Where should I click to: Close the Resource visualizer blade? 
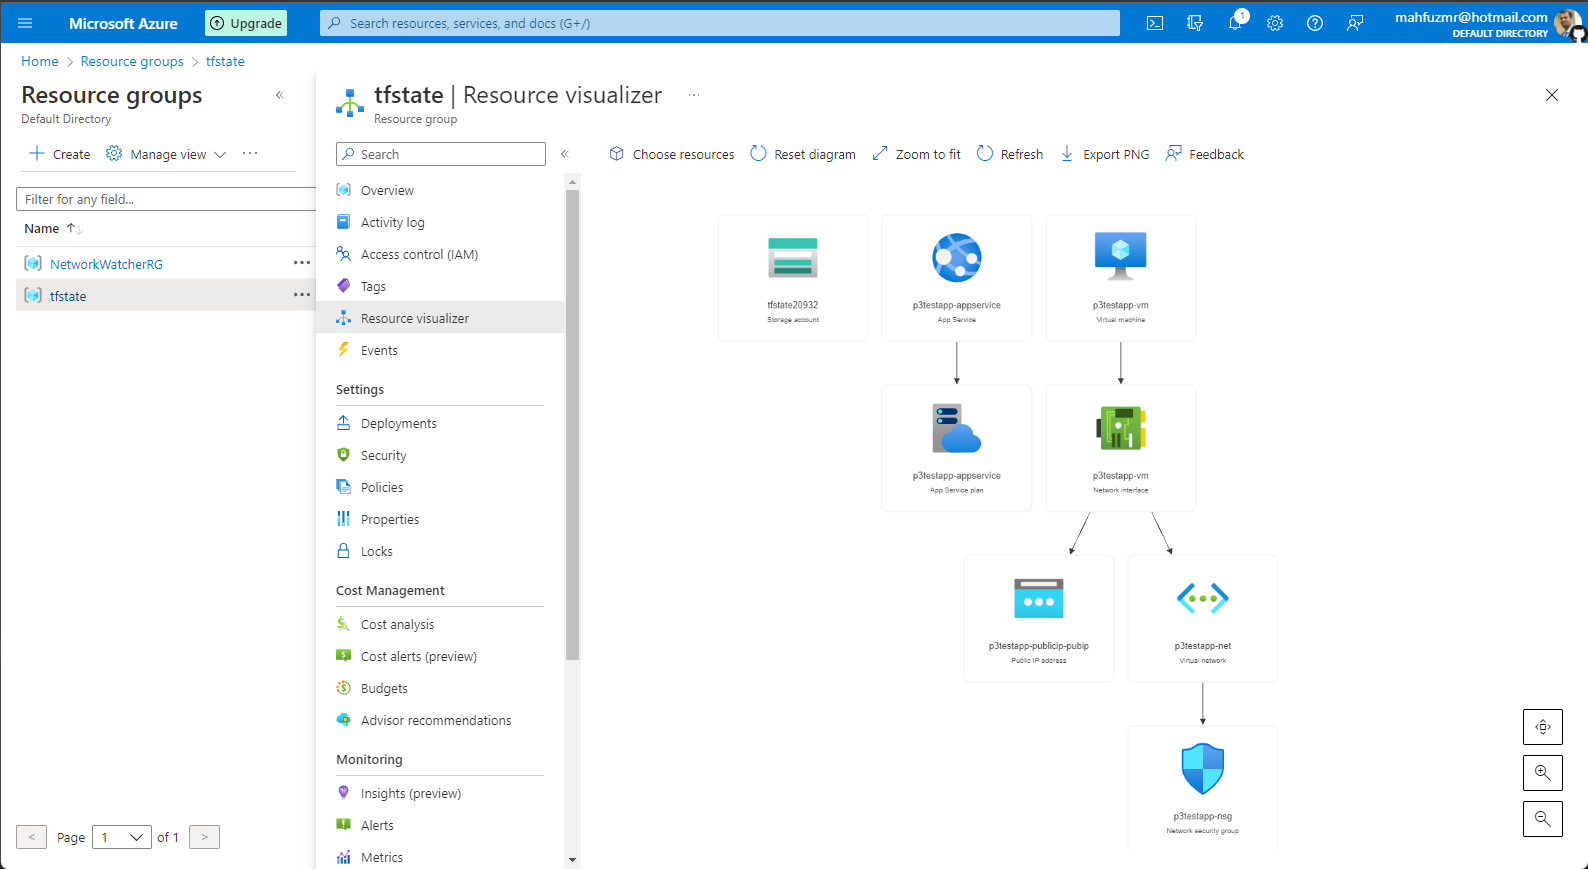(1552, 95)
